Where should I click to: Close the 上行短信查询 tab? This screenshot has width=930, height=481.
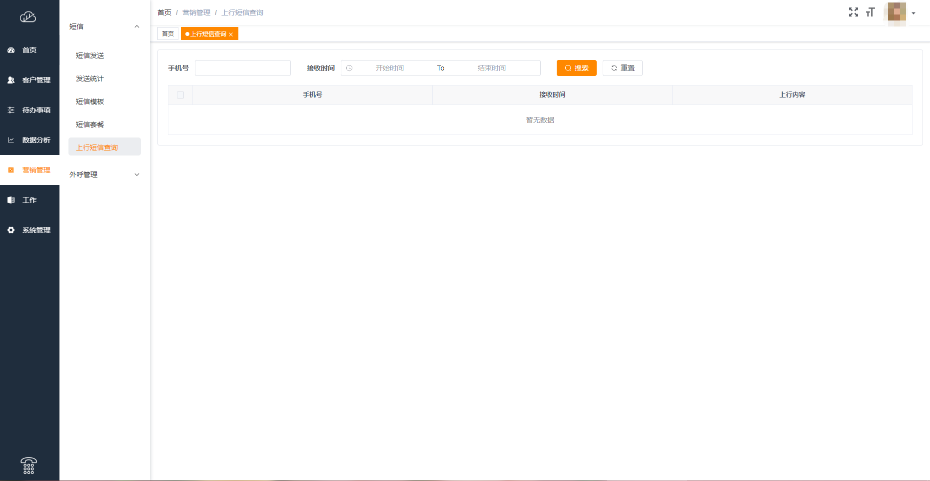click(231, 34)
